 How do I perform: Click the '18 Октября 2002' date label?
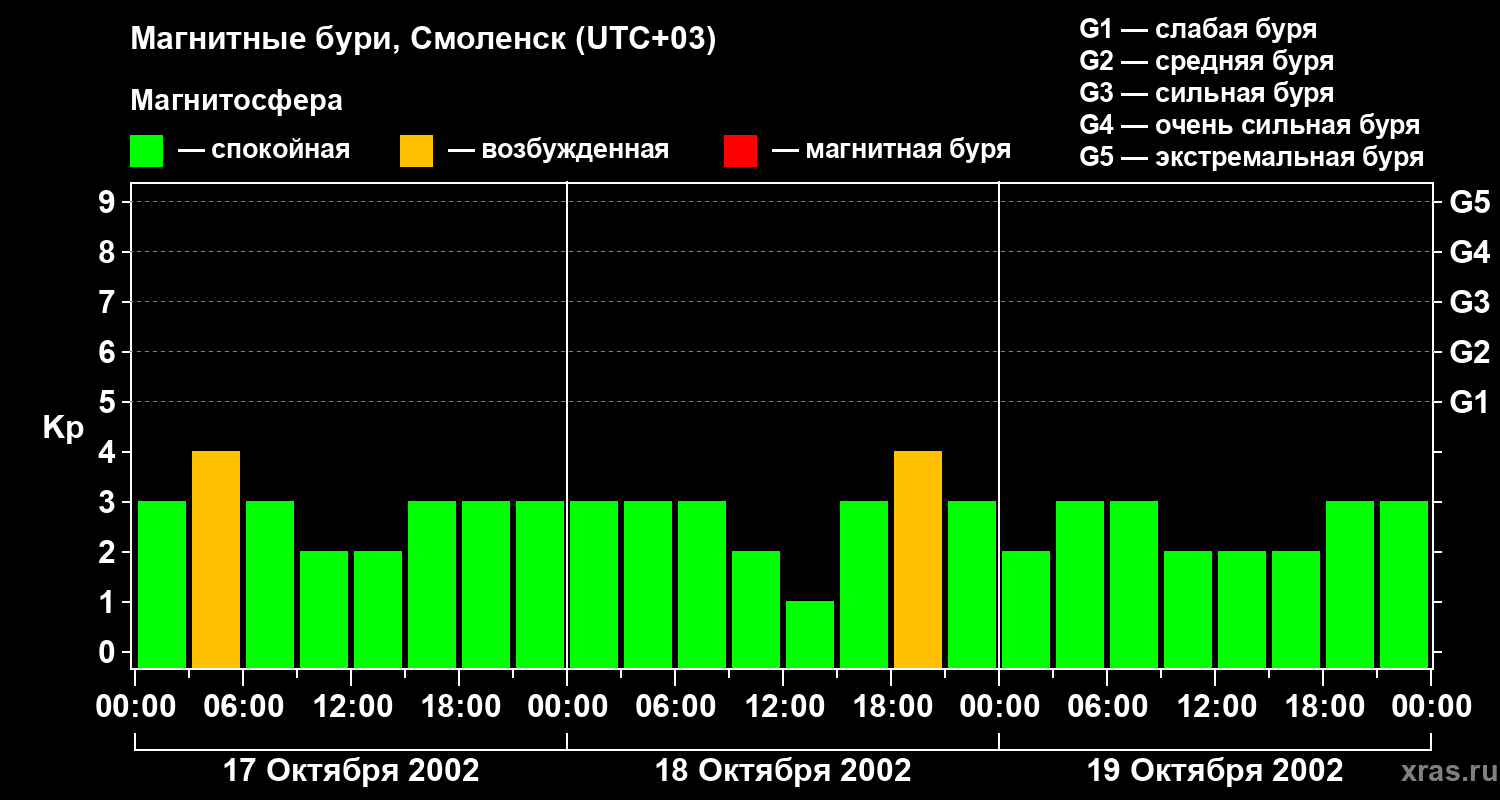tap(783, 771)
